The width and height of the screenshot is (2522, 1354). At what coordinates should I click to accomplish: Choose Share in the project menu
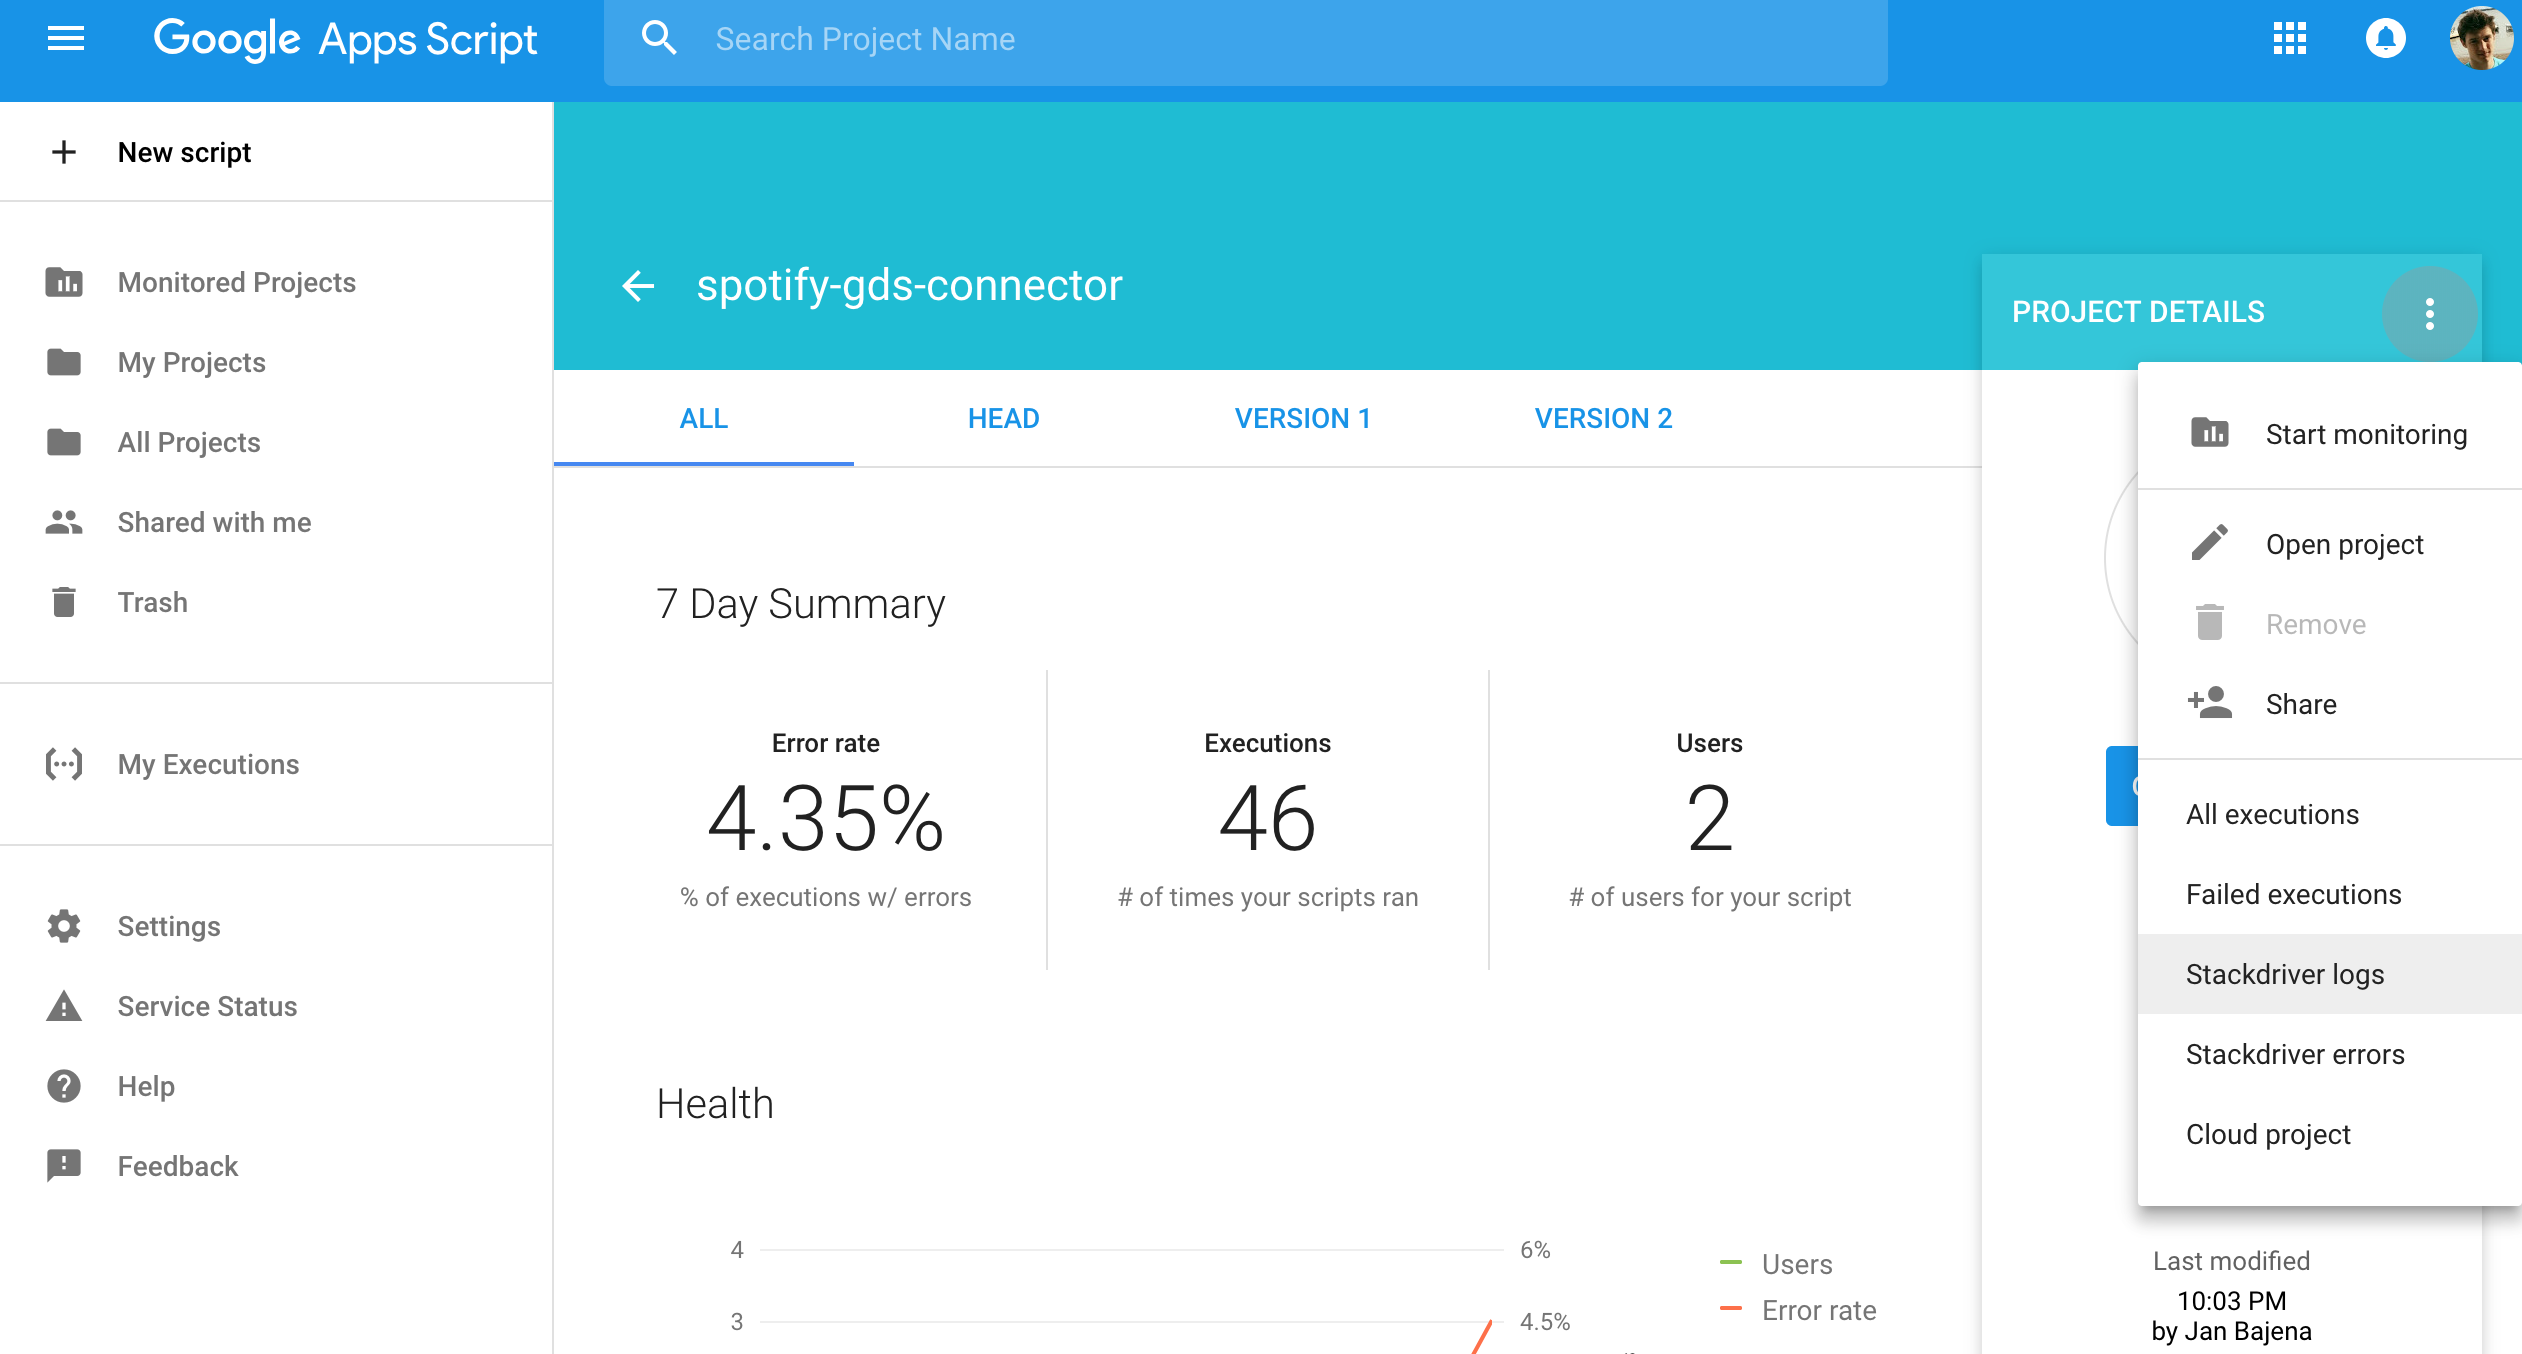click(2330, 704)
